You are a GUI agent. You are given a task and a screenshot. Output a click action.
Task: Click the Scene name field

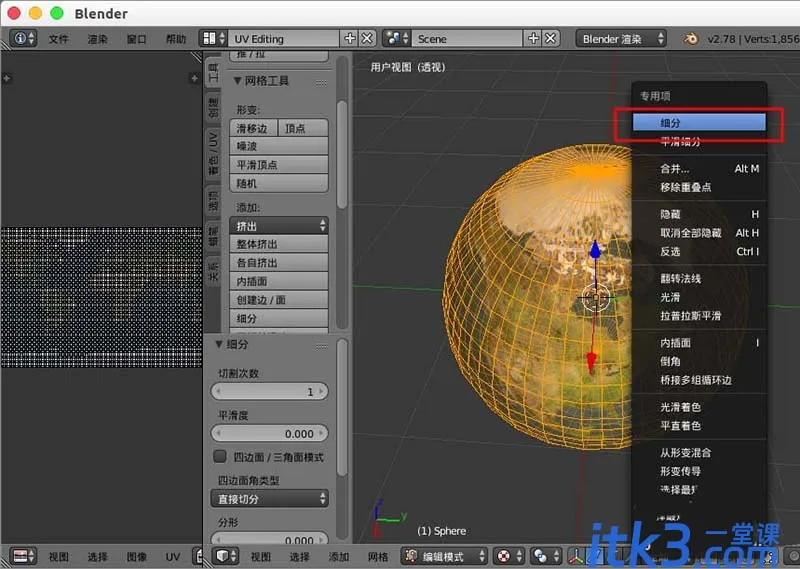coord(467,39)
